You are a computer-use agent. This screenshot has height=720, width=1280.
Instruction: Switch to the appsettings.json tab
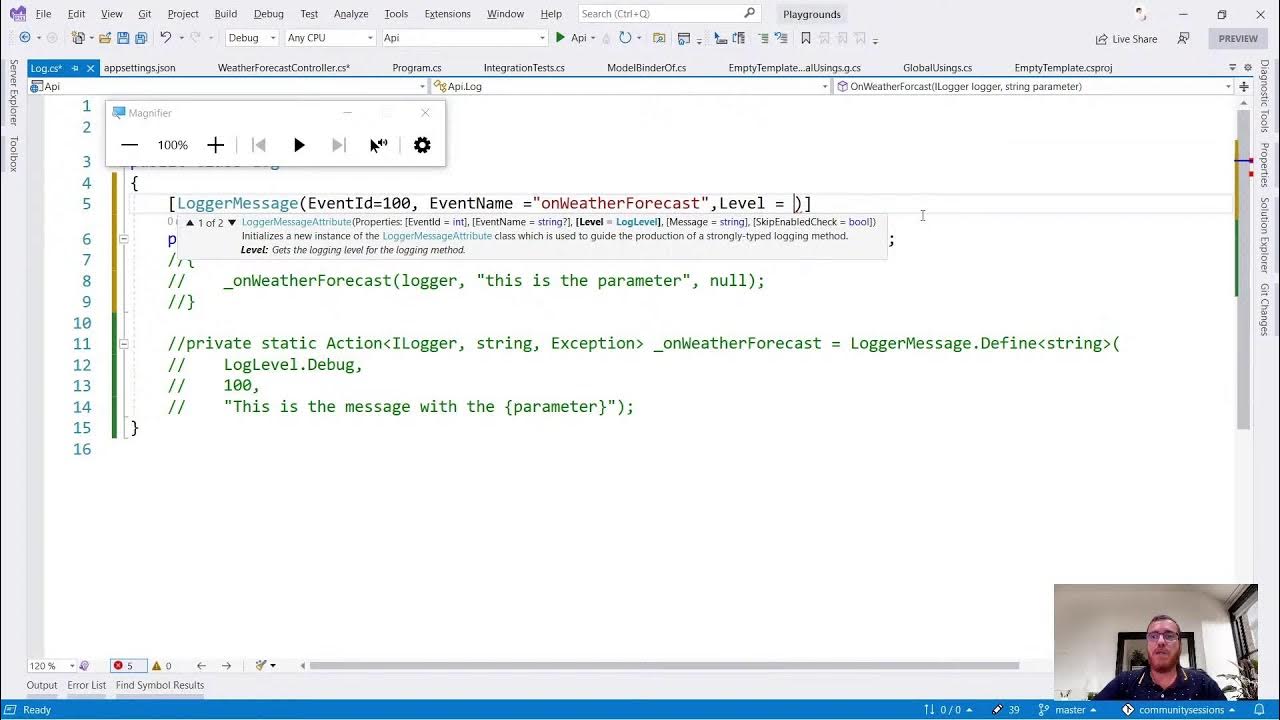coord(140,68)
